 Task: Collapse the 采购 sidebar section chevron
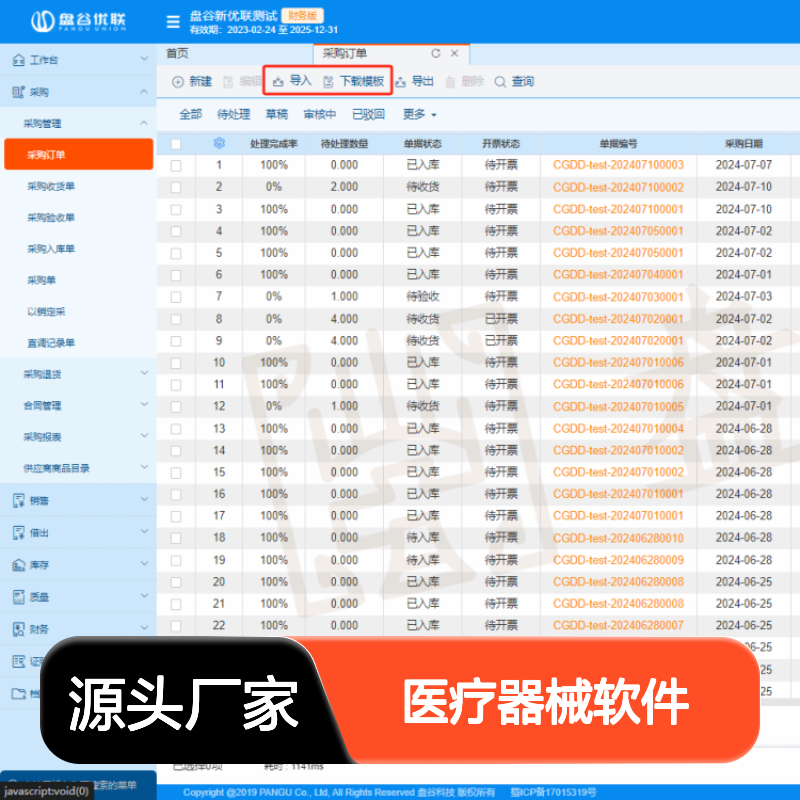[144, 91]
